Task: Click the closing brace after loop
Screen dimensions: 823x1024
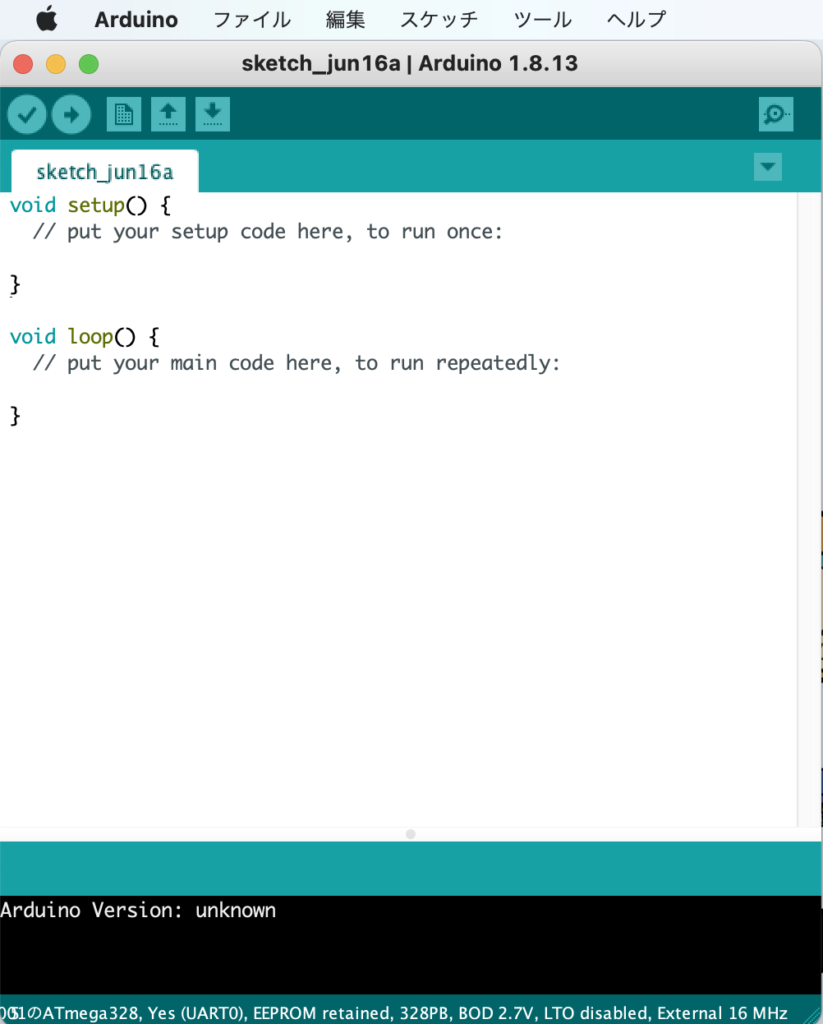Action: (x=15, y=416)
